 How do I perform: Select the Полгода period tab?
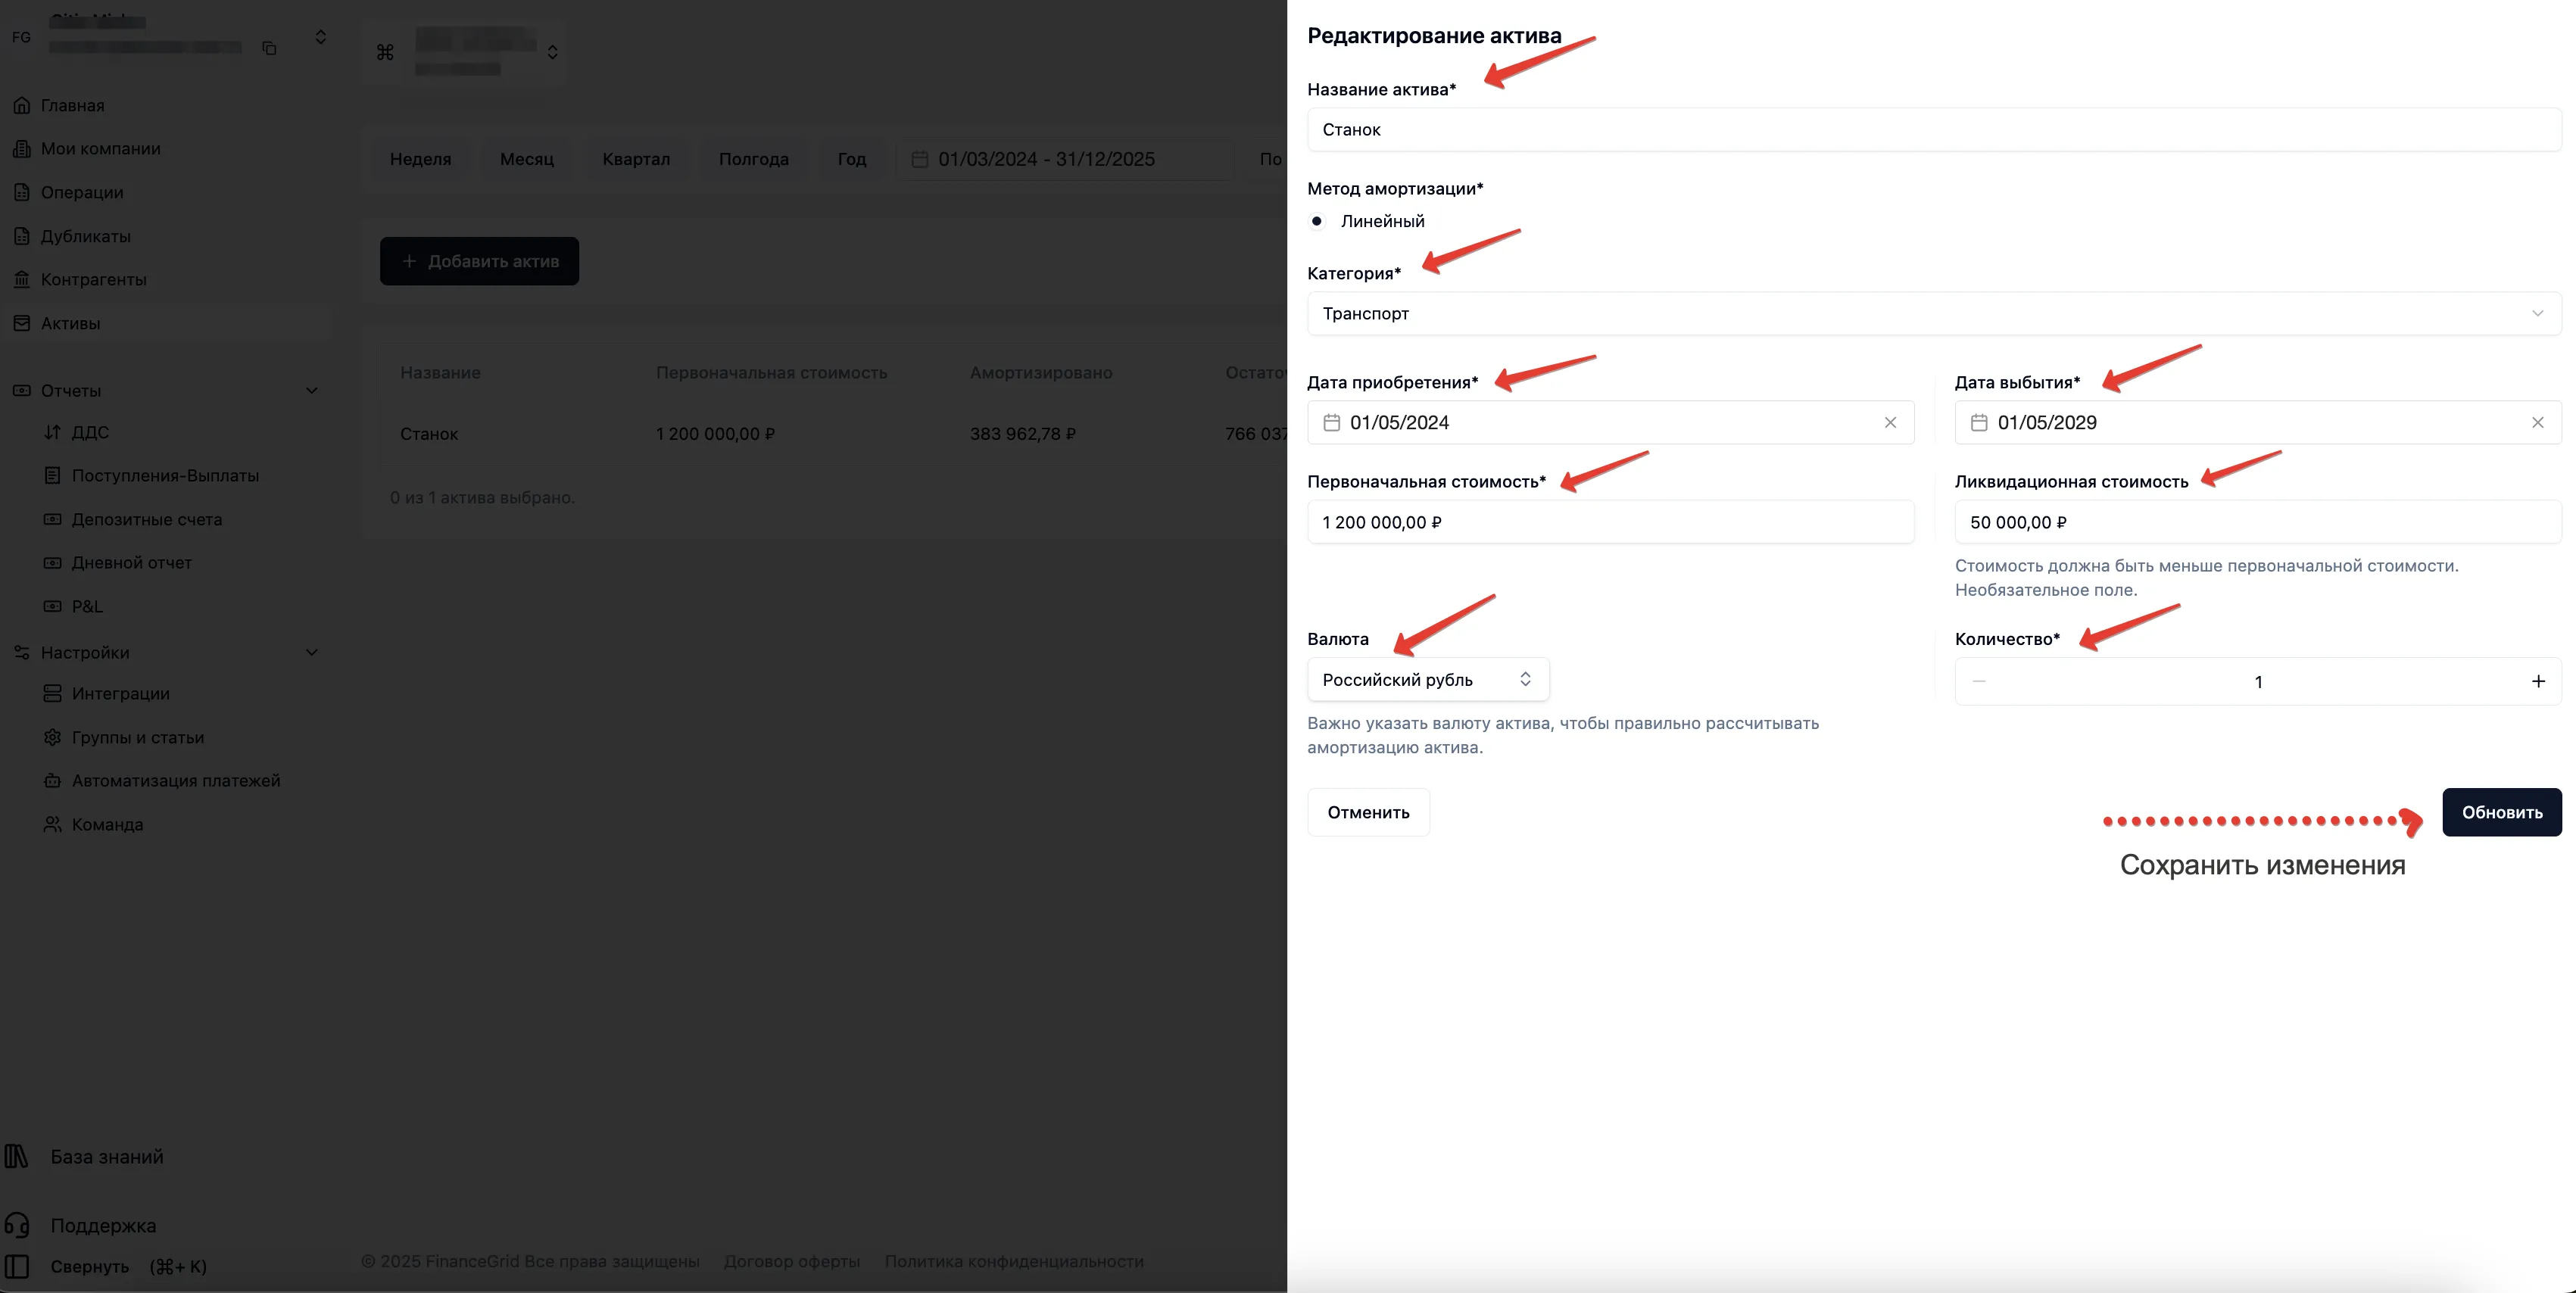click(x=754, y=159)
